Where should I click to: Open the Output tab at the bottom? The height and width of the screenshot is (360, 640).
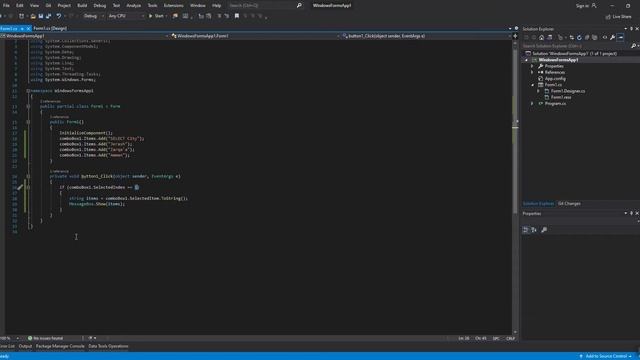pos(25,346)
